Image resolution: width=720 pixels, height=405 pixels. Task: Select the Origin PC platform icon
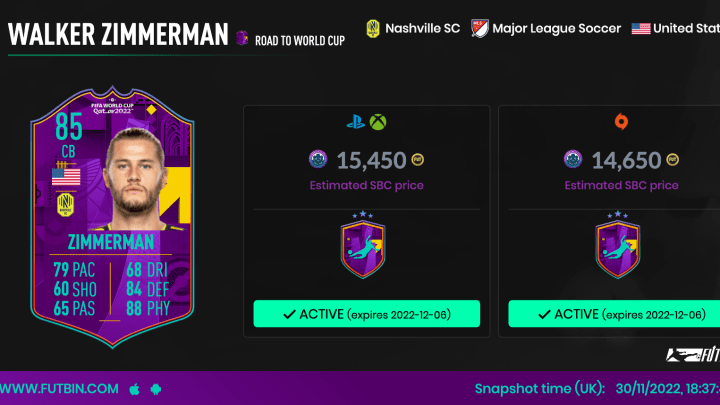pos(621,122)
